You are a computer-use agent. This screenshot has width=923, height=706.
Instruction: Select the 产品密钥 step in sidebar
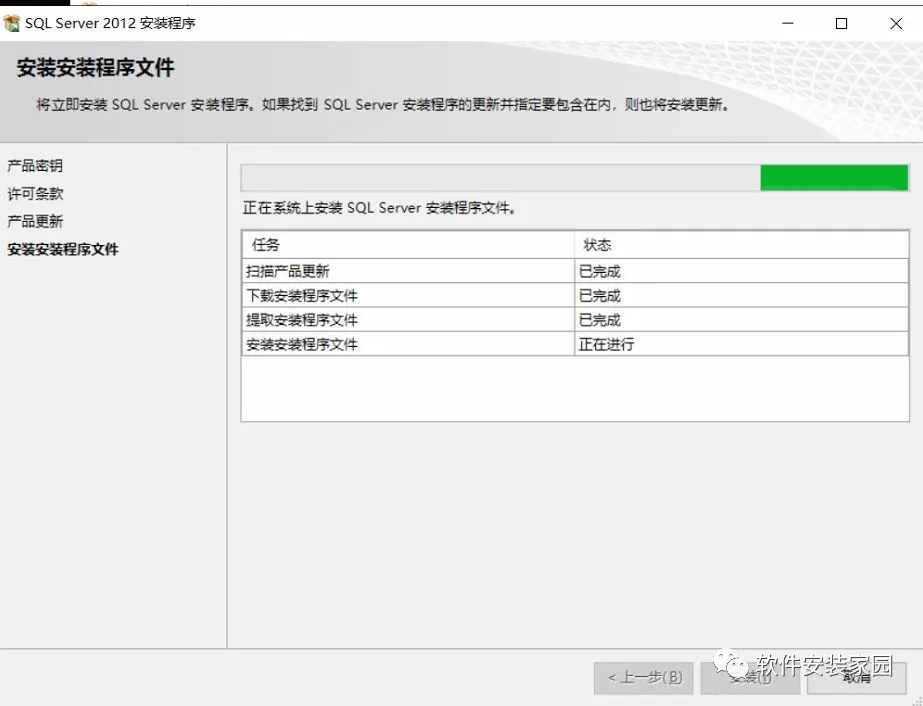[35, 166]
